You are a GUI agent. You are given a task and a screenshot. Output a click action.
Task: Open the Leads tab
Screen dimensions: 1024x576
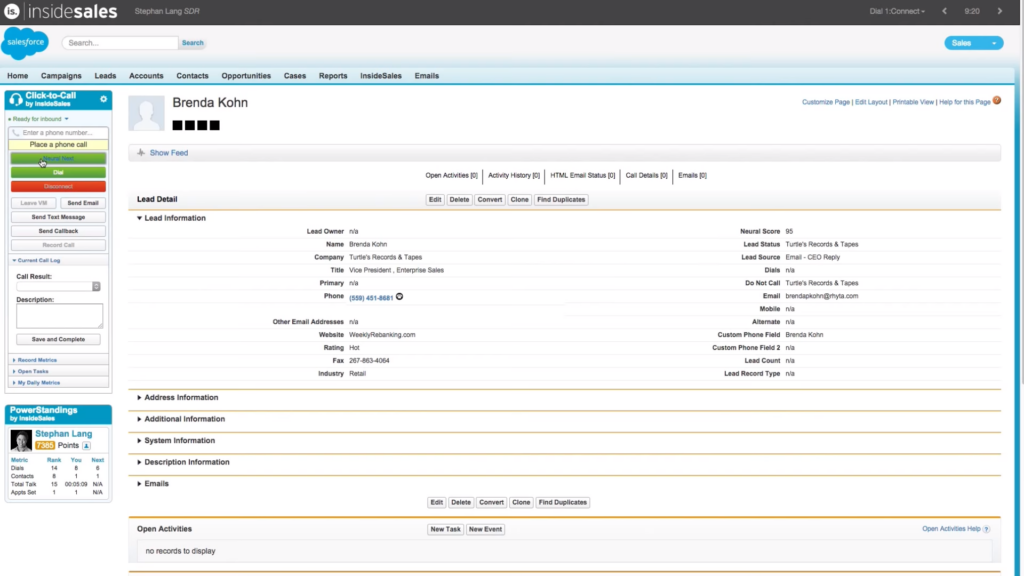[105, 76]
